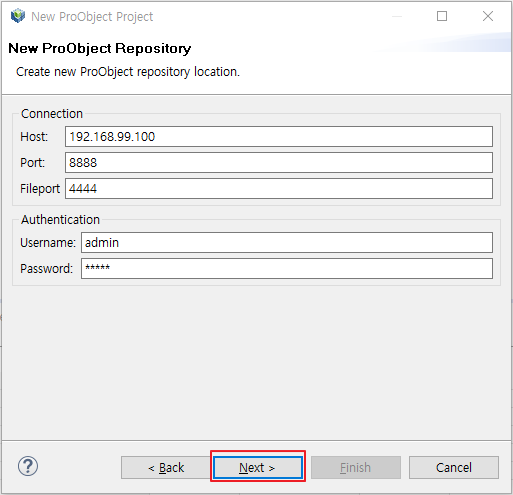Click the Password field
513x495 pixels.
coord(287,268)
